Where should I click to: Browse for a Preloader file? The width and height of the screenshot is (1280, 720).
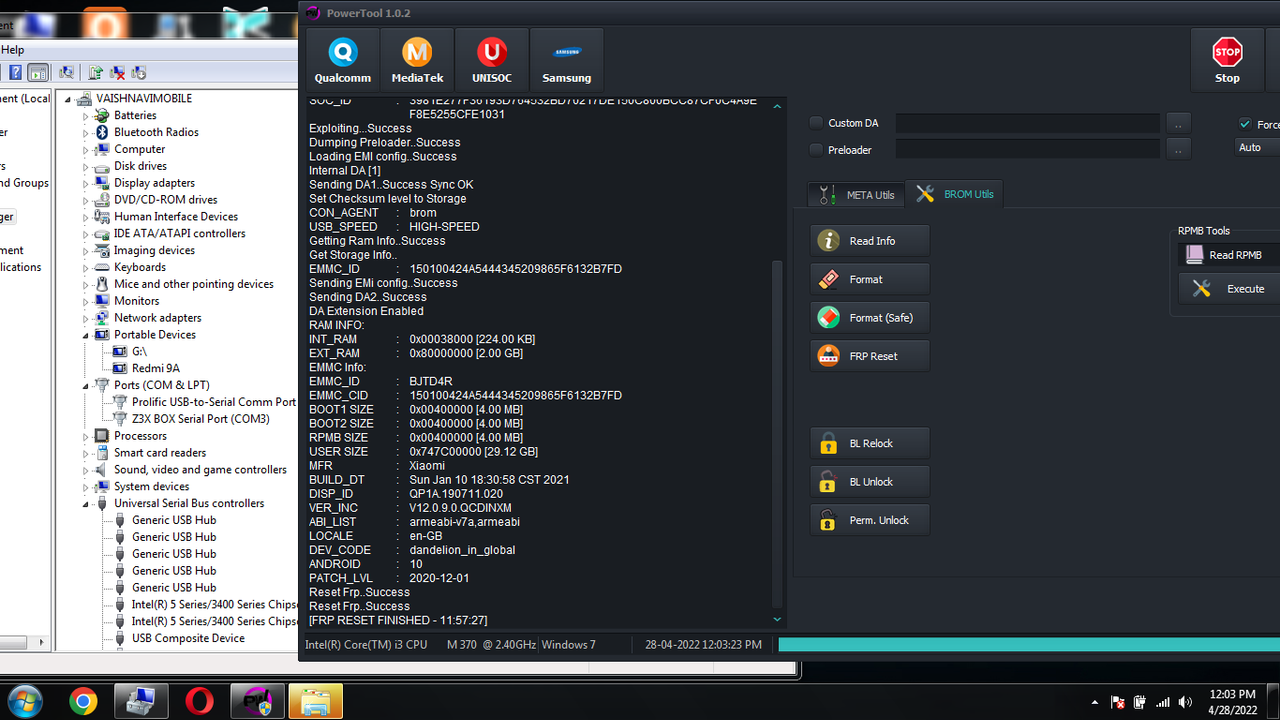click(x=1179, y=149)
